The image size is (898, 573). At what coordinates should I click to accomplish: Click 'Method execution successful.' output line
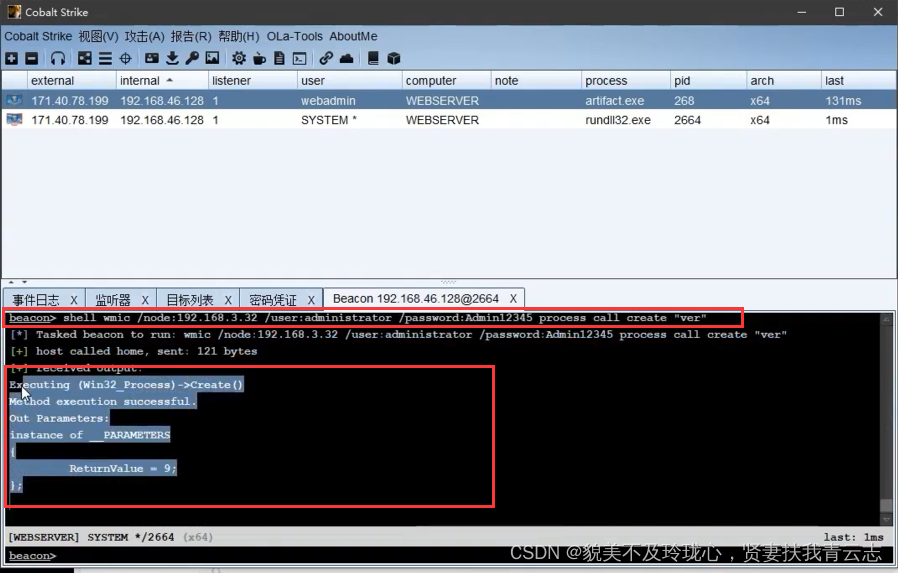pyautogui.click(x=103, y=401)
